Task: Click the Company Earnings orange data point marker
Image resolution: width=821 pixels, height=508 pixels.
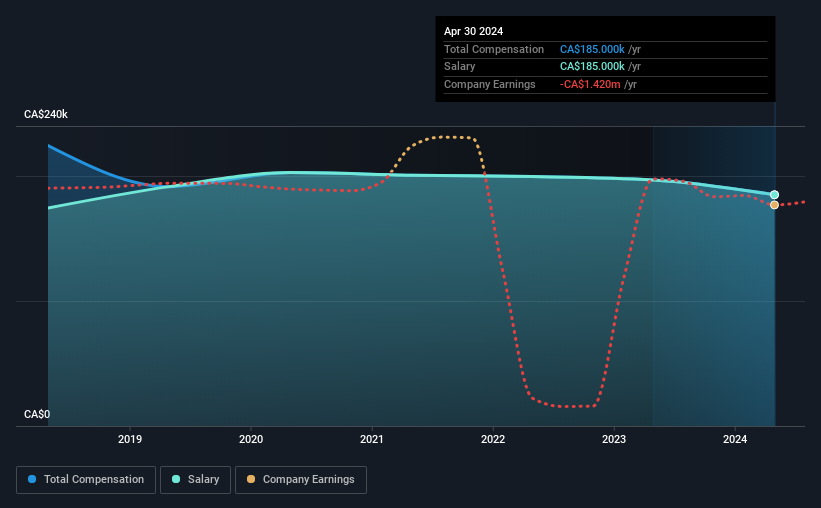Action: point(774,205)
